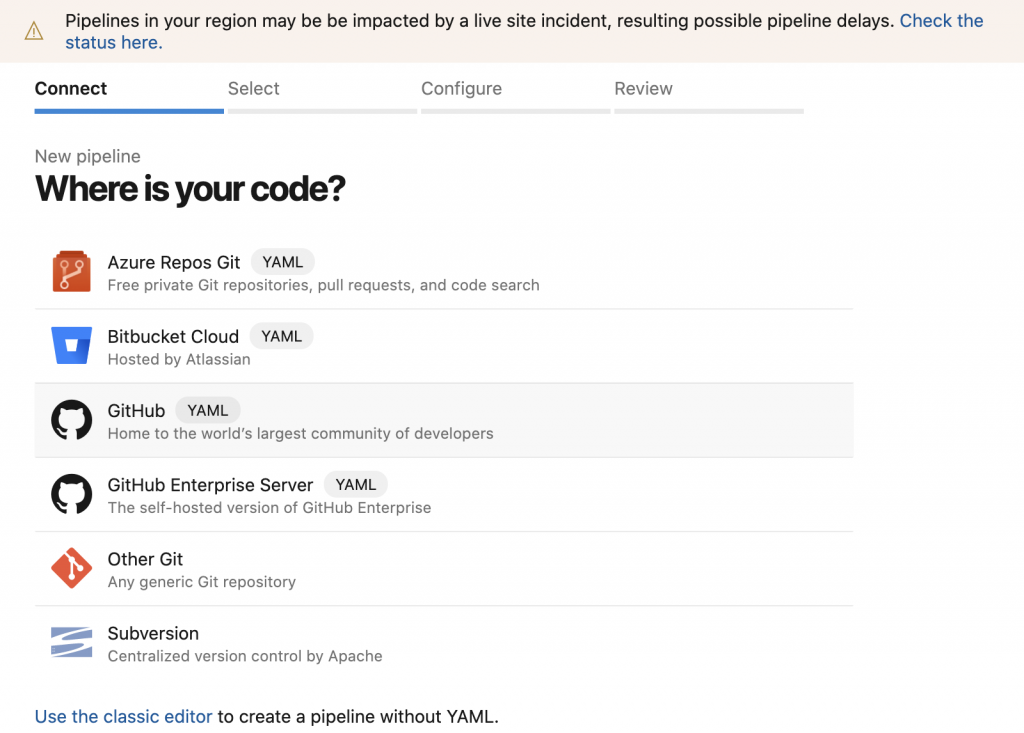The width and height of the screenshot is (1024, 733).
Task: Pick the GitHub source option title
Action: coord(136,410)
